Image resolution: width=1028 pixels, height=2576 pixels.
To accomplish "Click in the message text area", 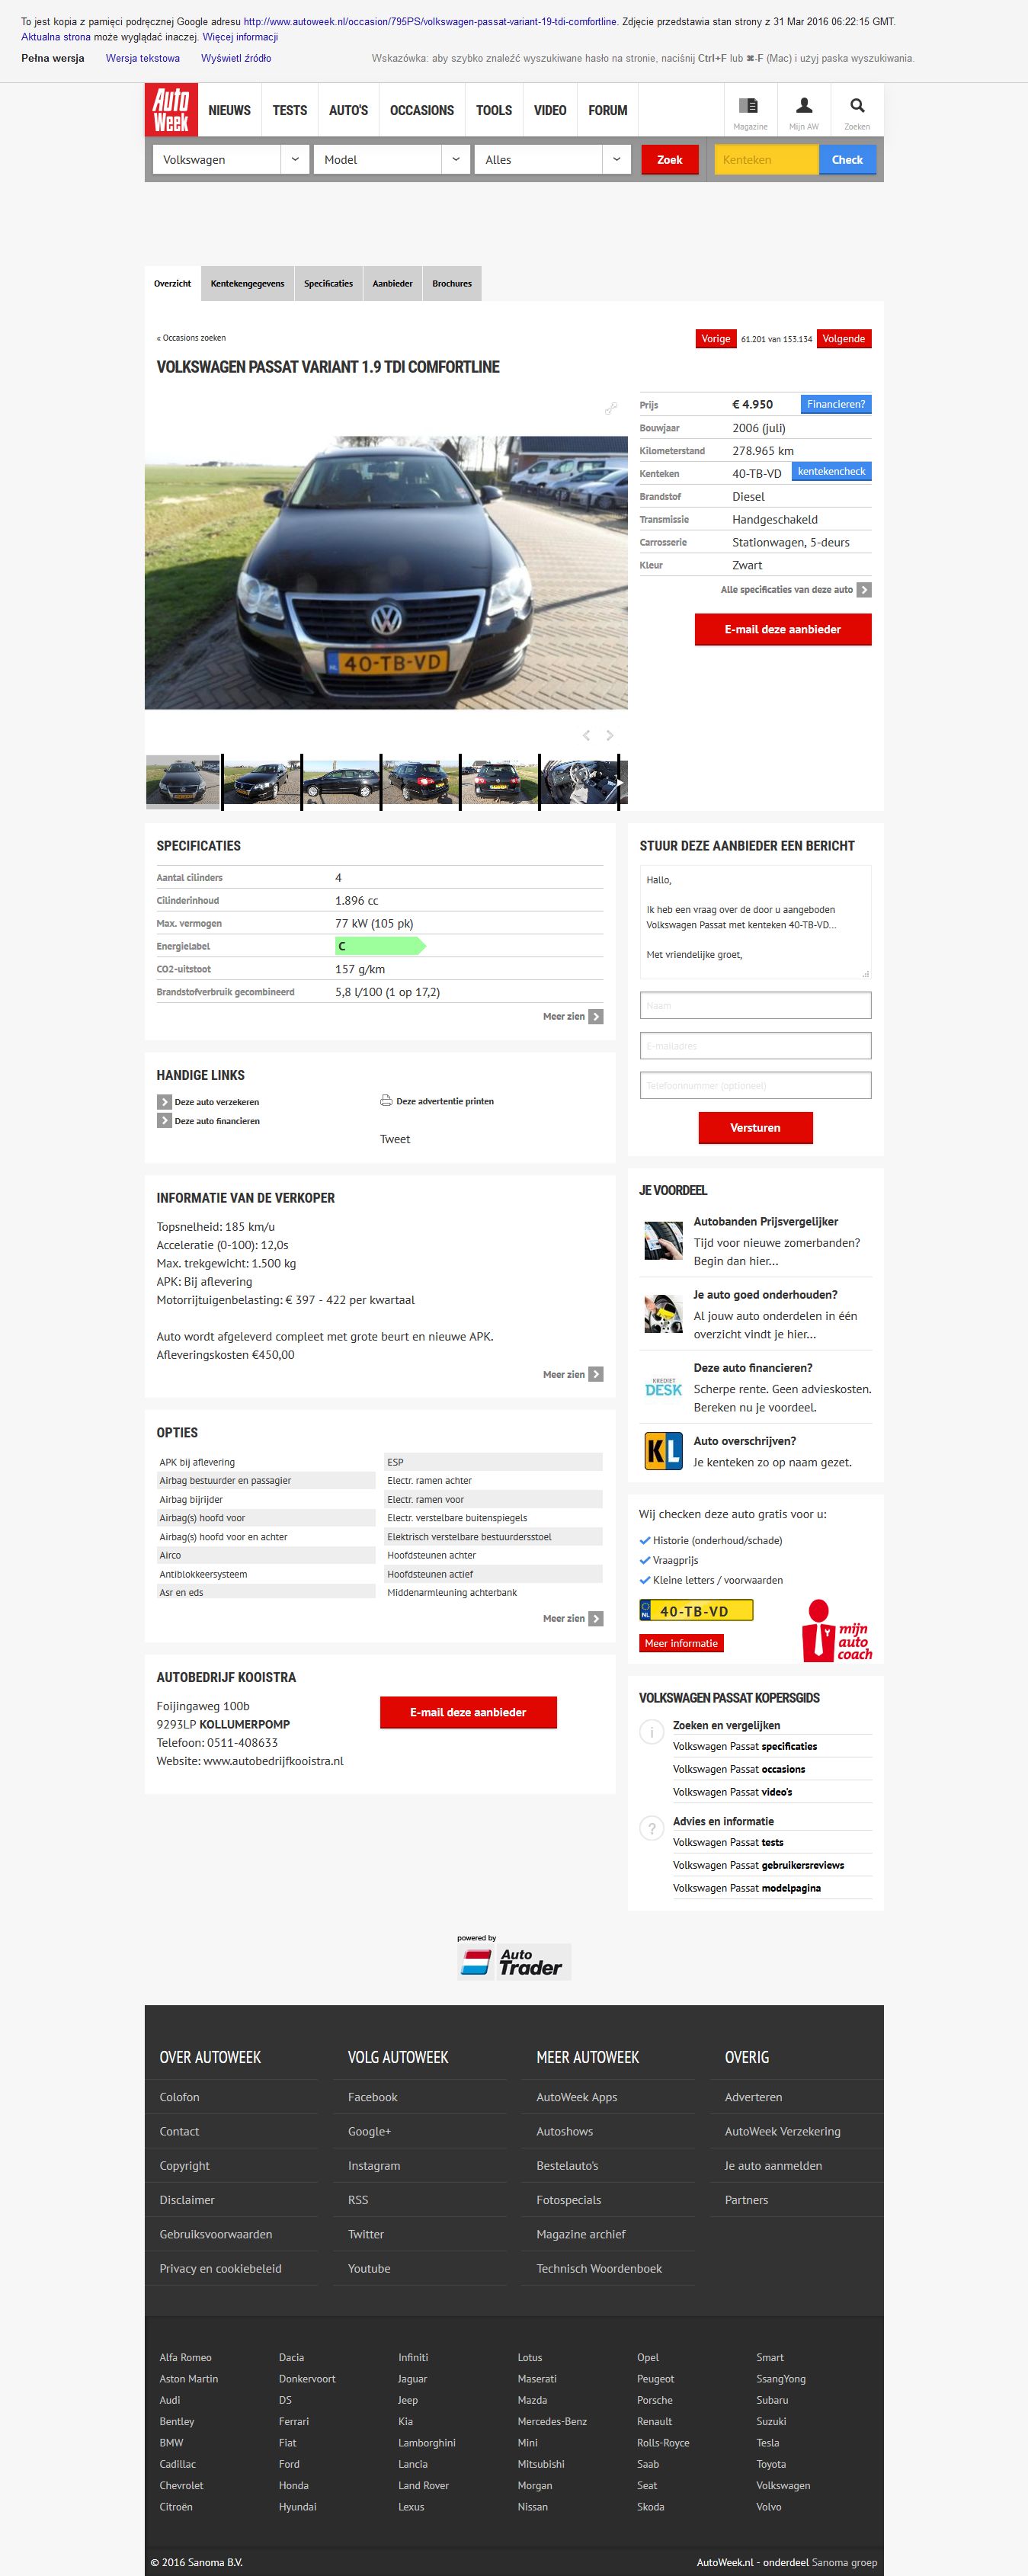I will click(x=755, y=922).
